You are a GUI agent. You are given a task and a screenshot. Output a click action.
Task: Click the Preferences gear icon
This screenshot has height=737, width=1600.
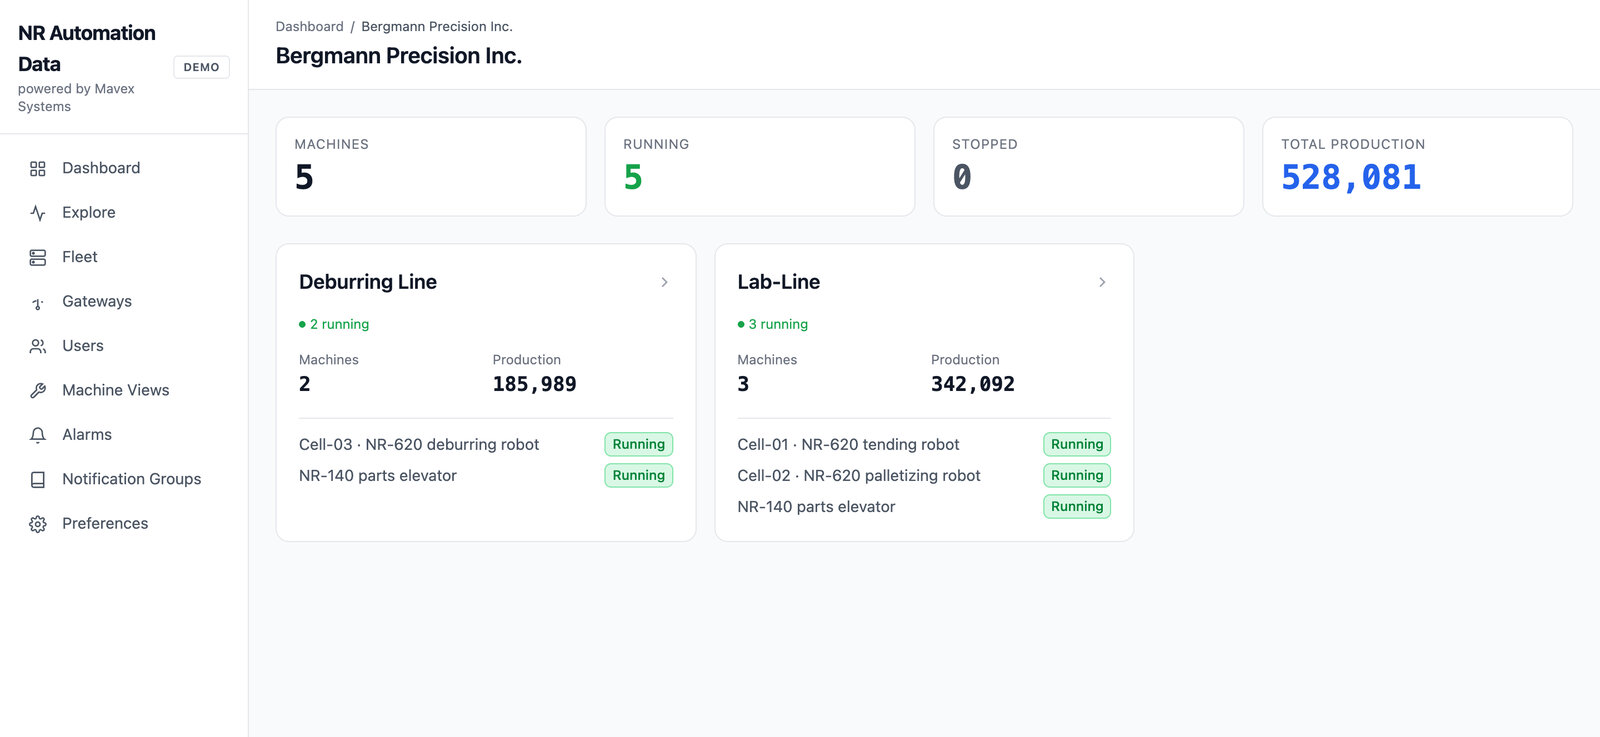point(38,524)
